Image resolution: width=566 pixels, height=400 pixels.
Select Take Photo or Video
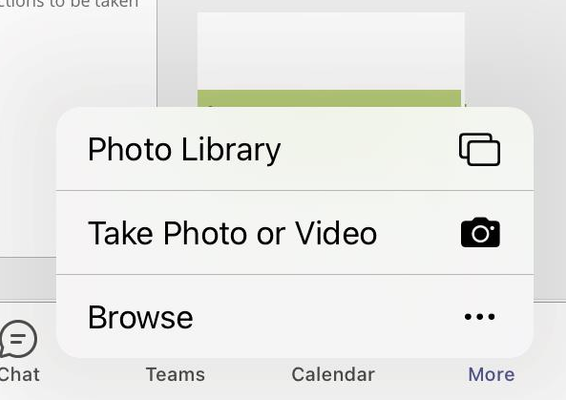295,232
